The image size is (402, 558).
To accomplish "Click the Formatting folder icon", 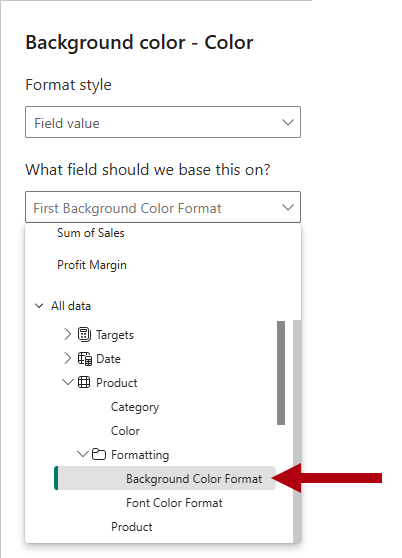I will (99, 454).
